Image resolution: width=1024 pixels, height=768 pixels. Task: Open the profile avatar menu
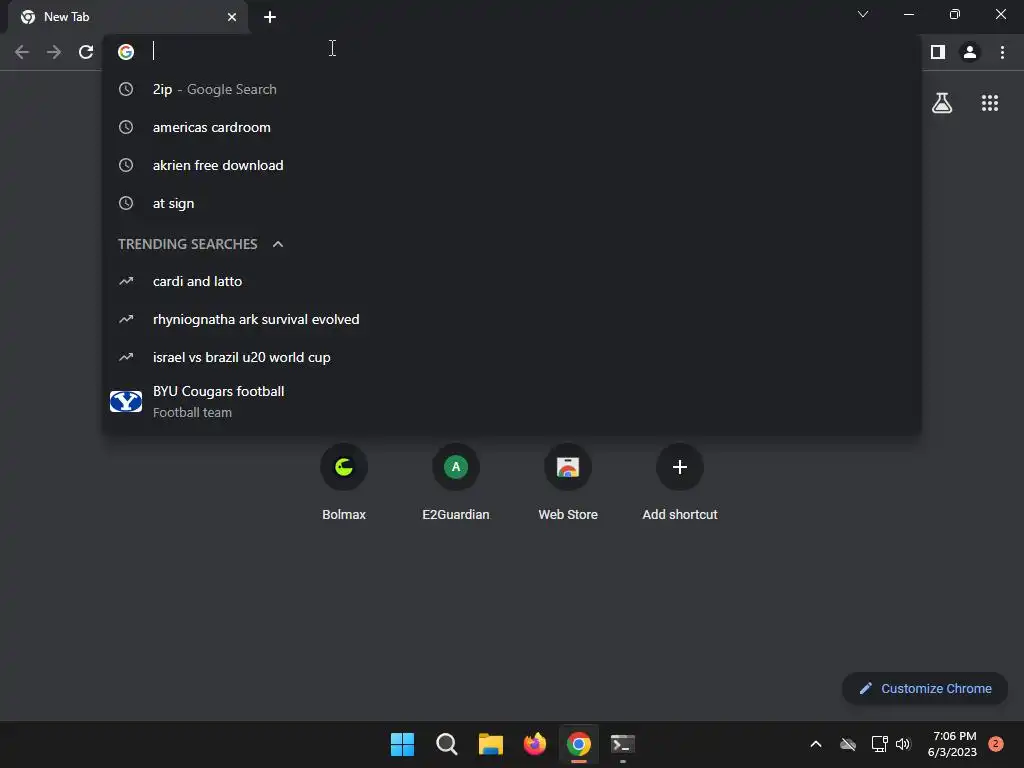pos(970,52)
